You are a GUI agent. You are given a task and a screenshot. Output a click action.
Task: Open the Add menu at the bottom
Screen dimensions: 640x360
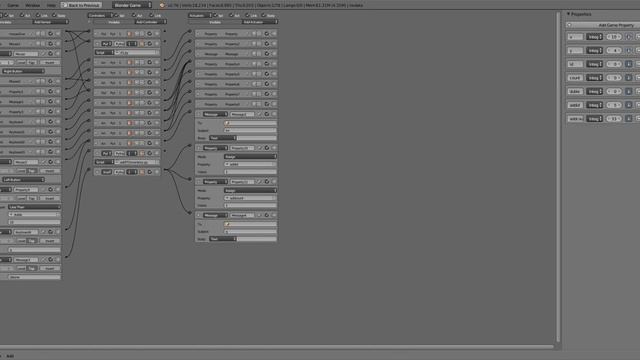tap(10, 356)
